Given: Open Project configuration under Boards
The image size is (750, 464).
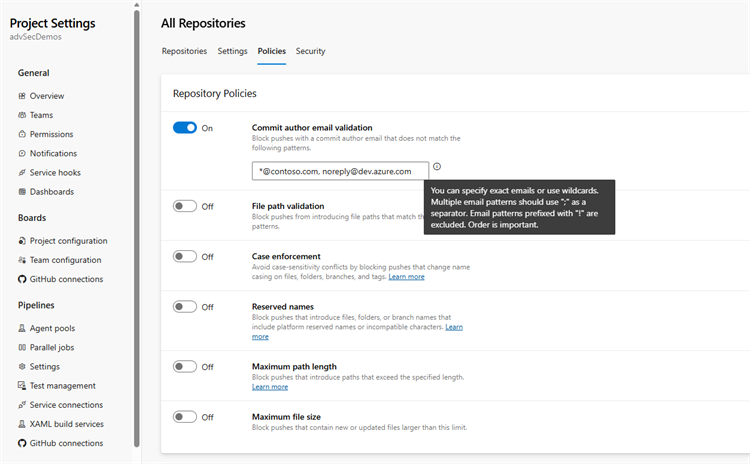Looking at the screenshot, I should [x=68, y=241].
